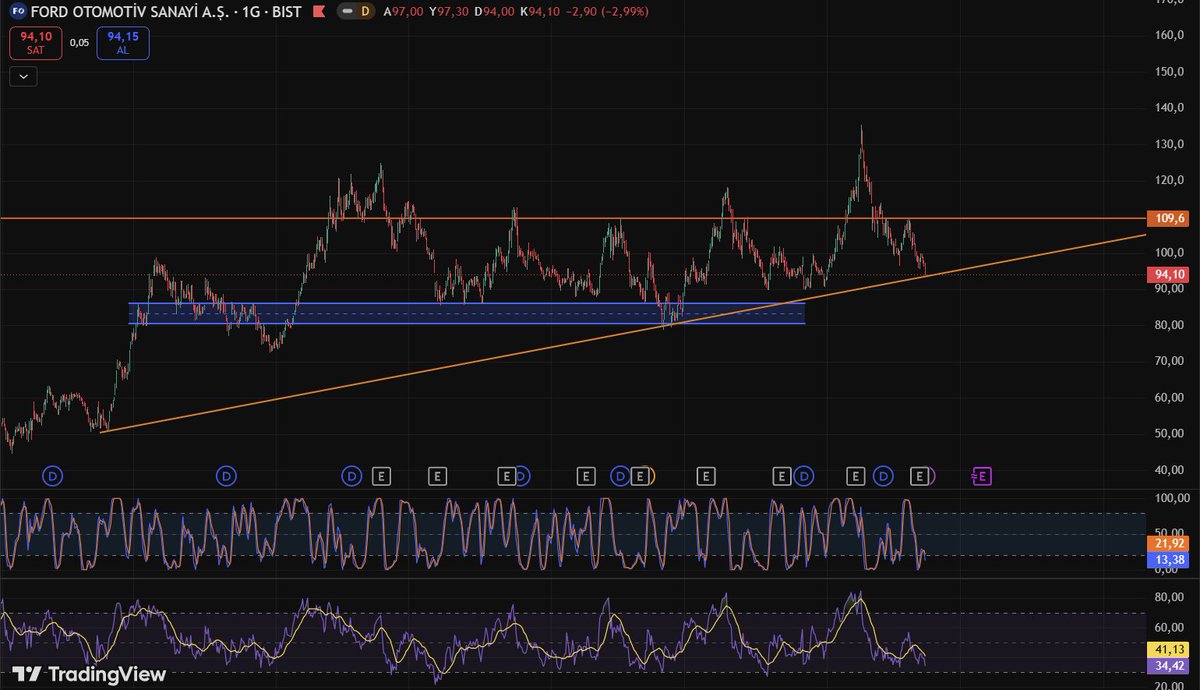Image resolution: width=1200 pixels, height=690 pixels.
Task: Click the orange D delayed-data indicator icon
Action: tap(365, 12)
